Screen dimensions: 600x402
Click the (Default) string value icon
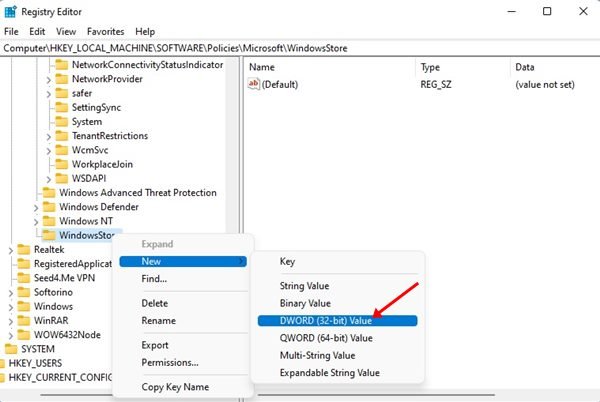[x=254, y=84]
